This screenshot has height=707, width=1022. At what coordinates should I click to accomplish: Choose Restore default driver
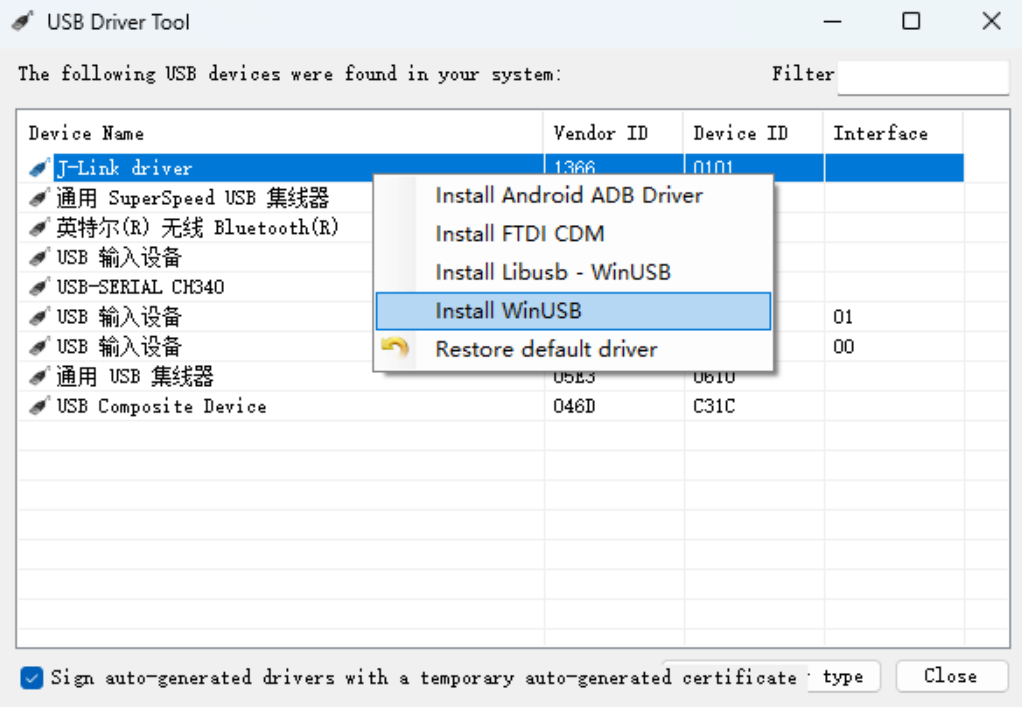click(546, 349)
